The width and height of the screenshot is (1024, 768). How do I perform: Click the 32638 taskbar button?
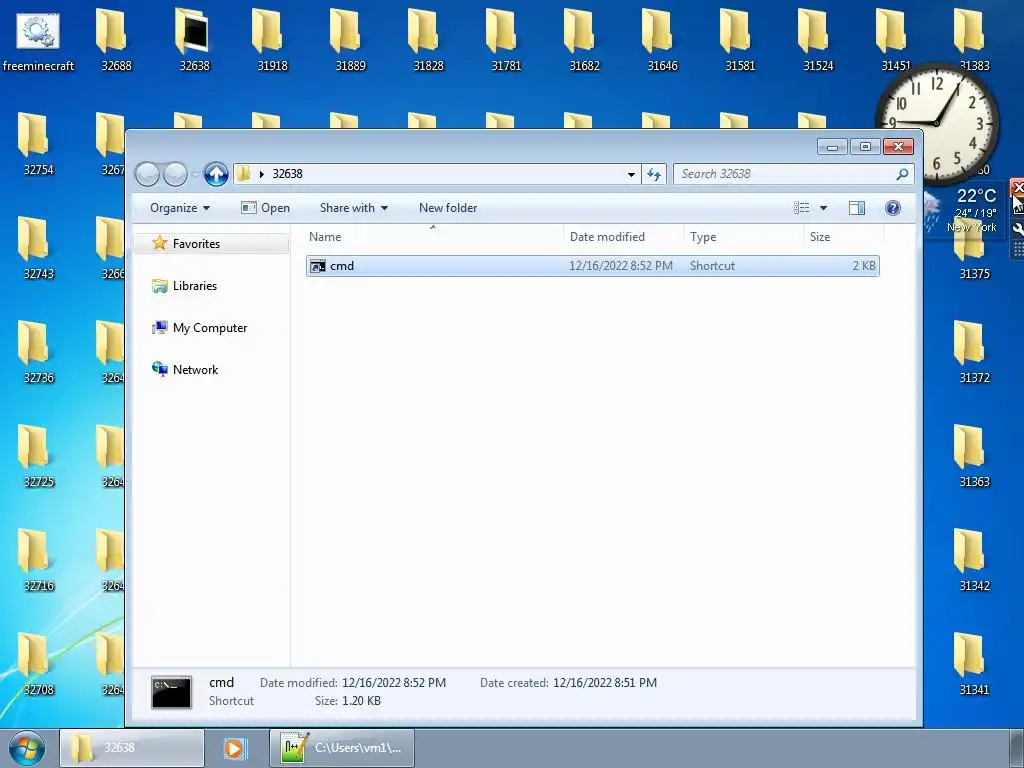pos(132,748)
